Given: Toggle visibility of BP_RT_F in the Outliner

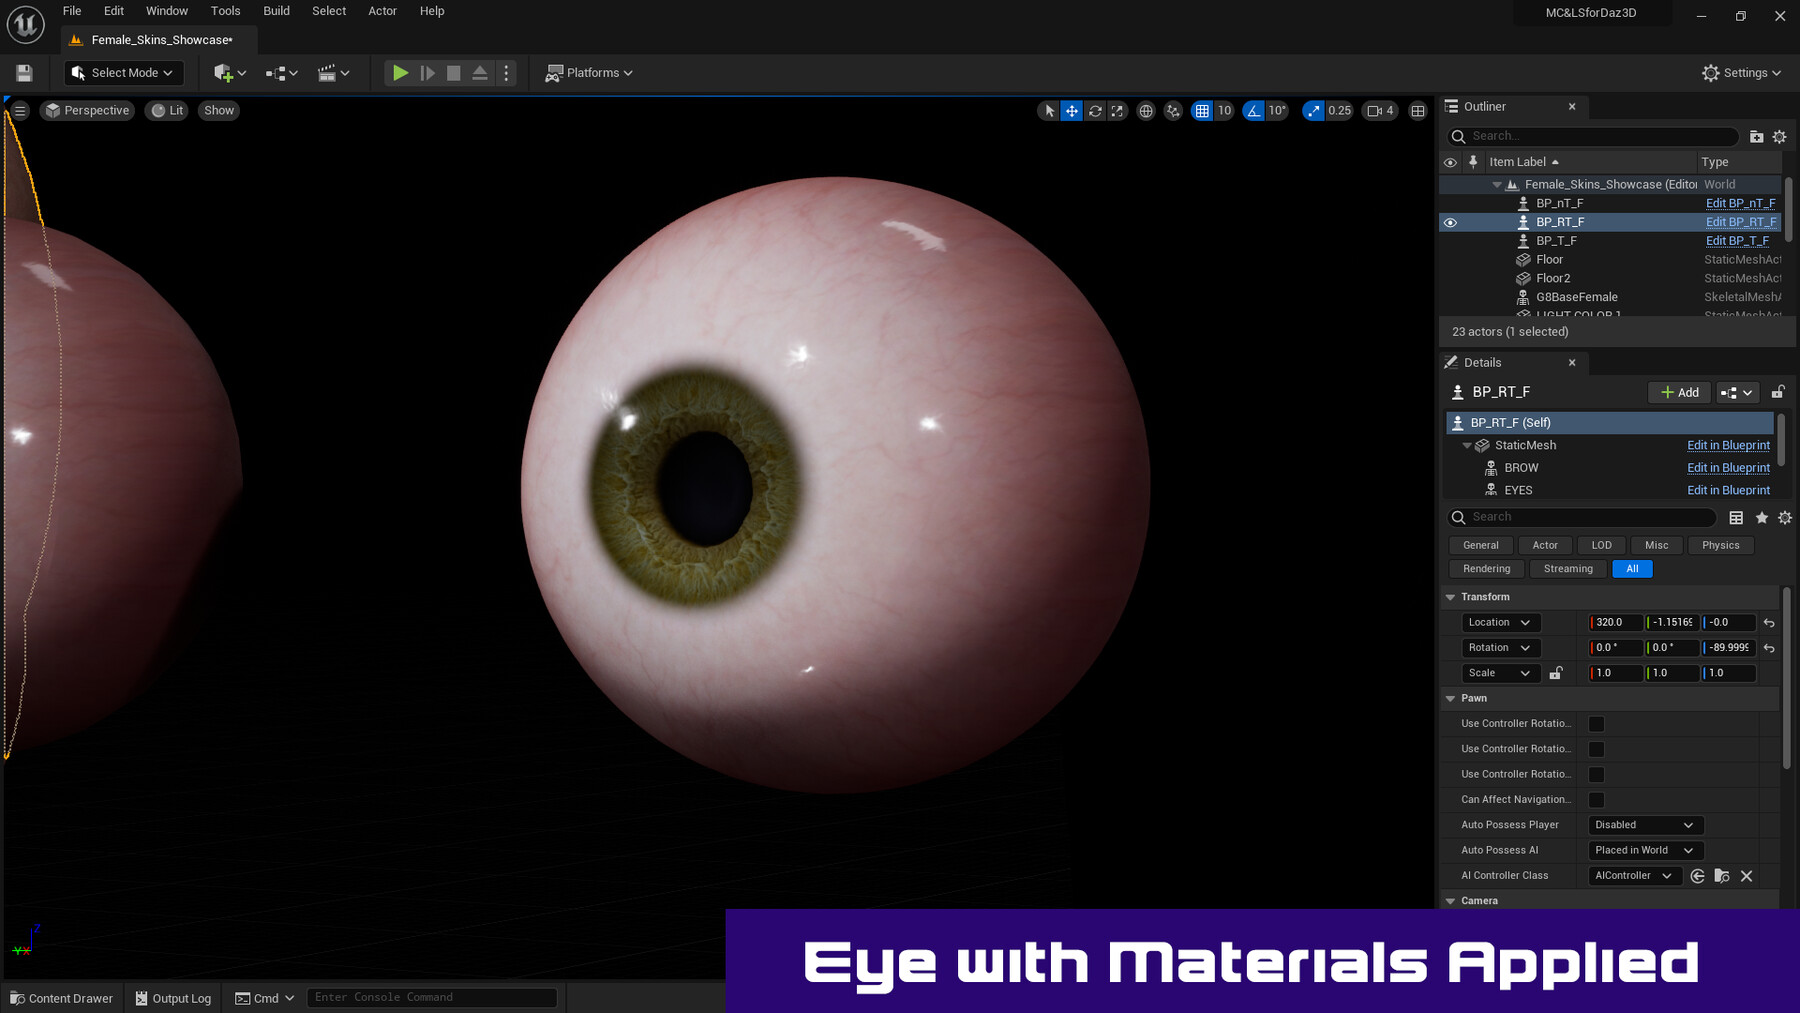Looking at the screenshot, I should (x=1451, y=222).
